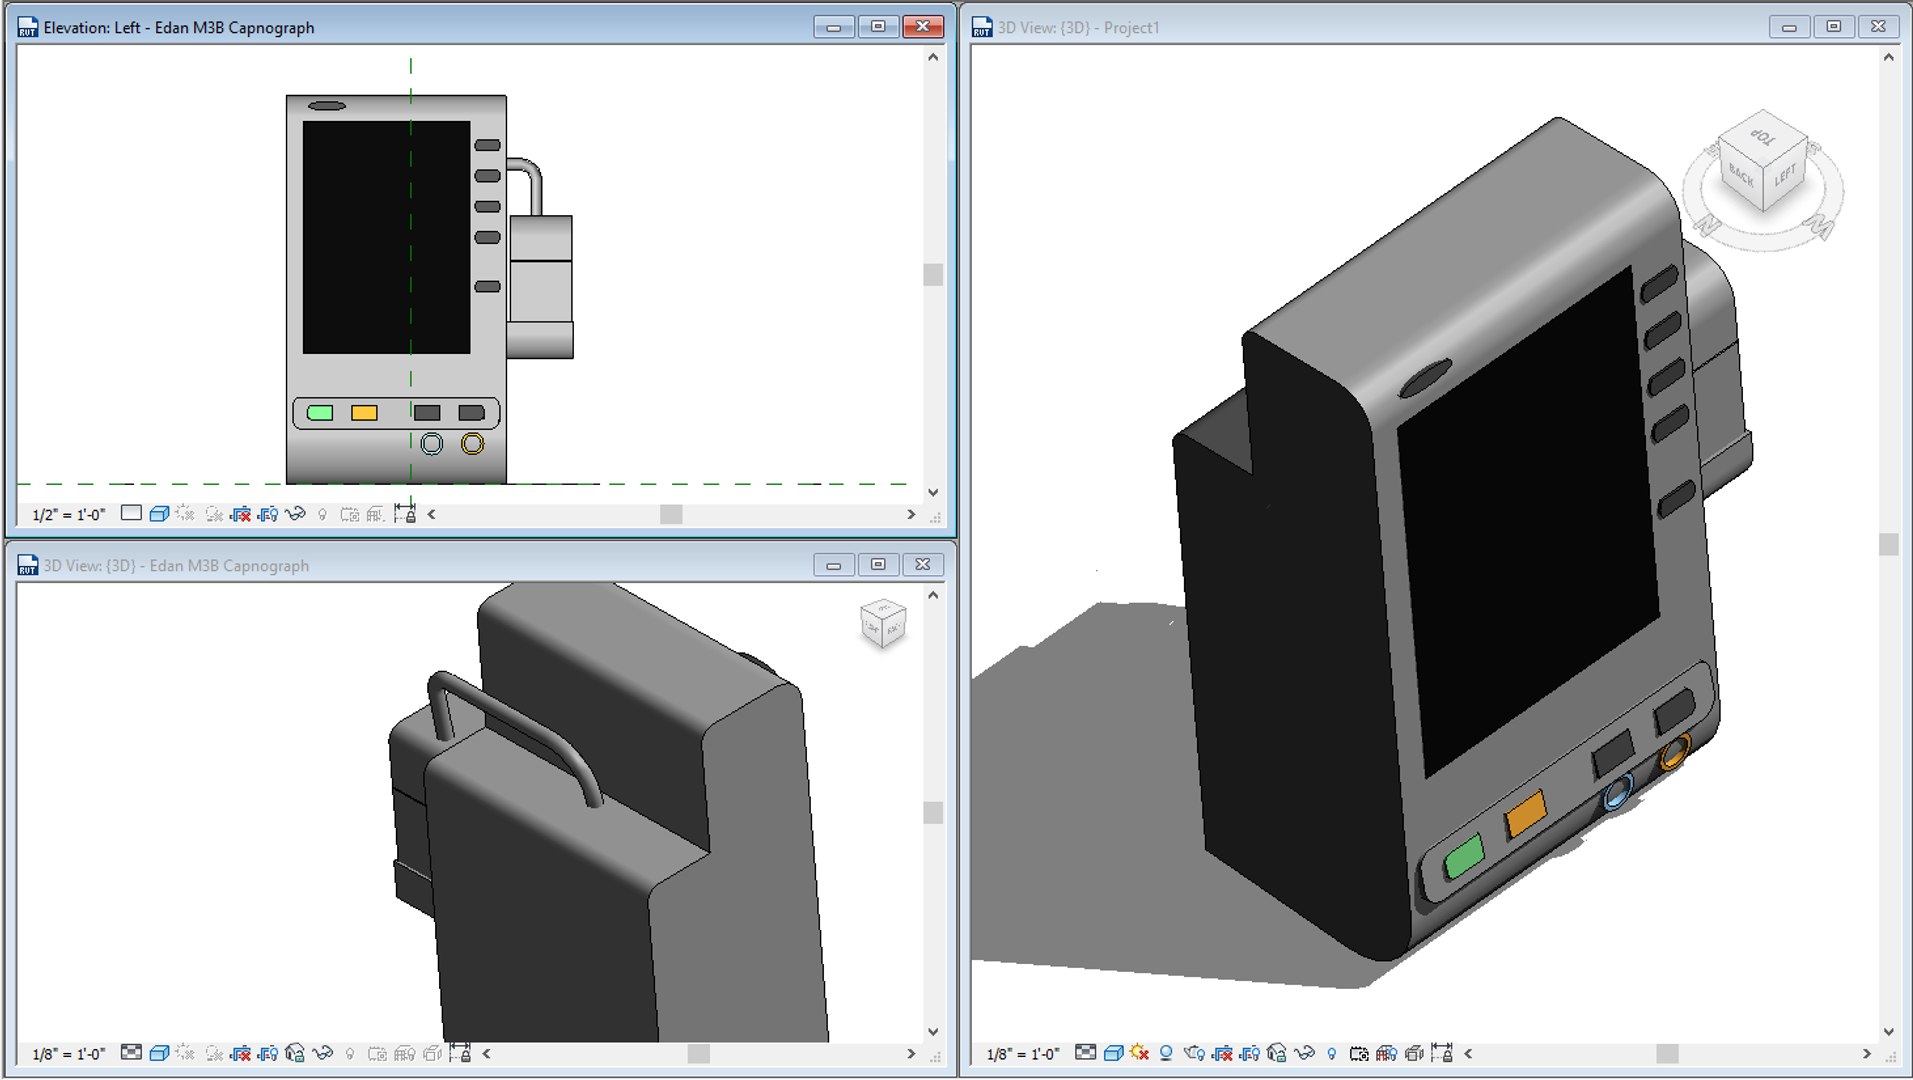The width and height of the screenshot is (1913, 1080).
Task: Toggle Show Crop Region in Capnograph 3D view bar
Action: click(268, 1053)
